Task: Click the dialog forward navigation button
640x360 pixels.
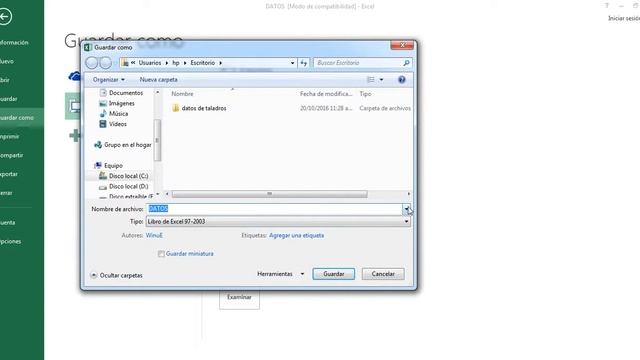Action: coord(106,63)
